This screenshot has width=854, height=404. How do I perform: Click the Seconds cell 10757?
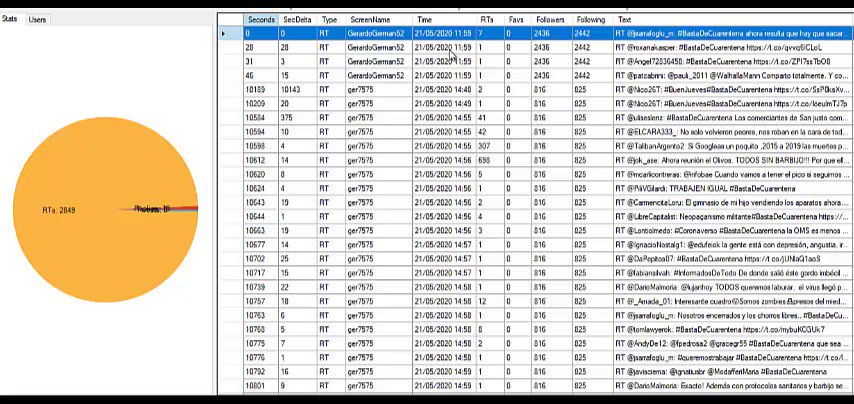coord(261,302)
